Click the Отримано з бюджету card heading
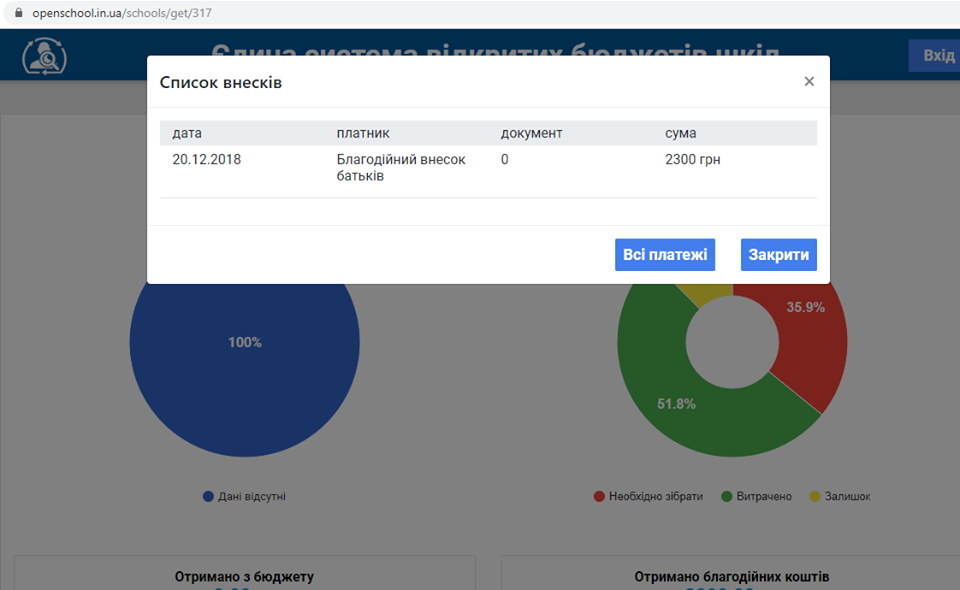The image size is (960, 590). pos(244,577)
